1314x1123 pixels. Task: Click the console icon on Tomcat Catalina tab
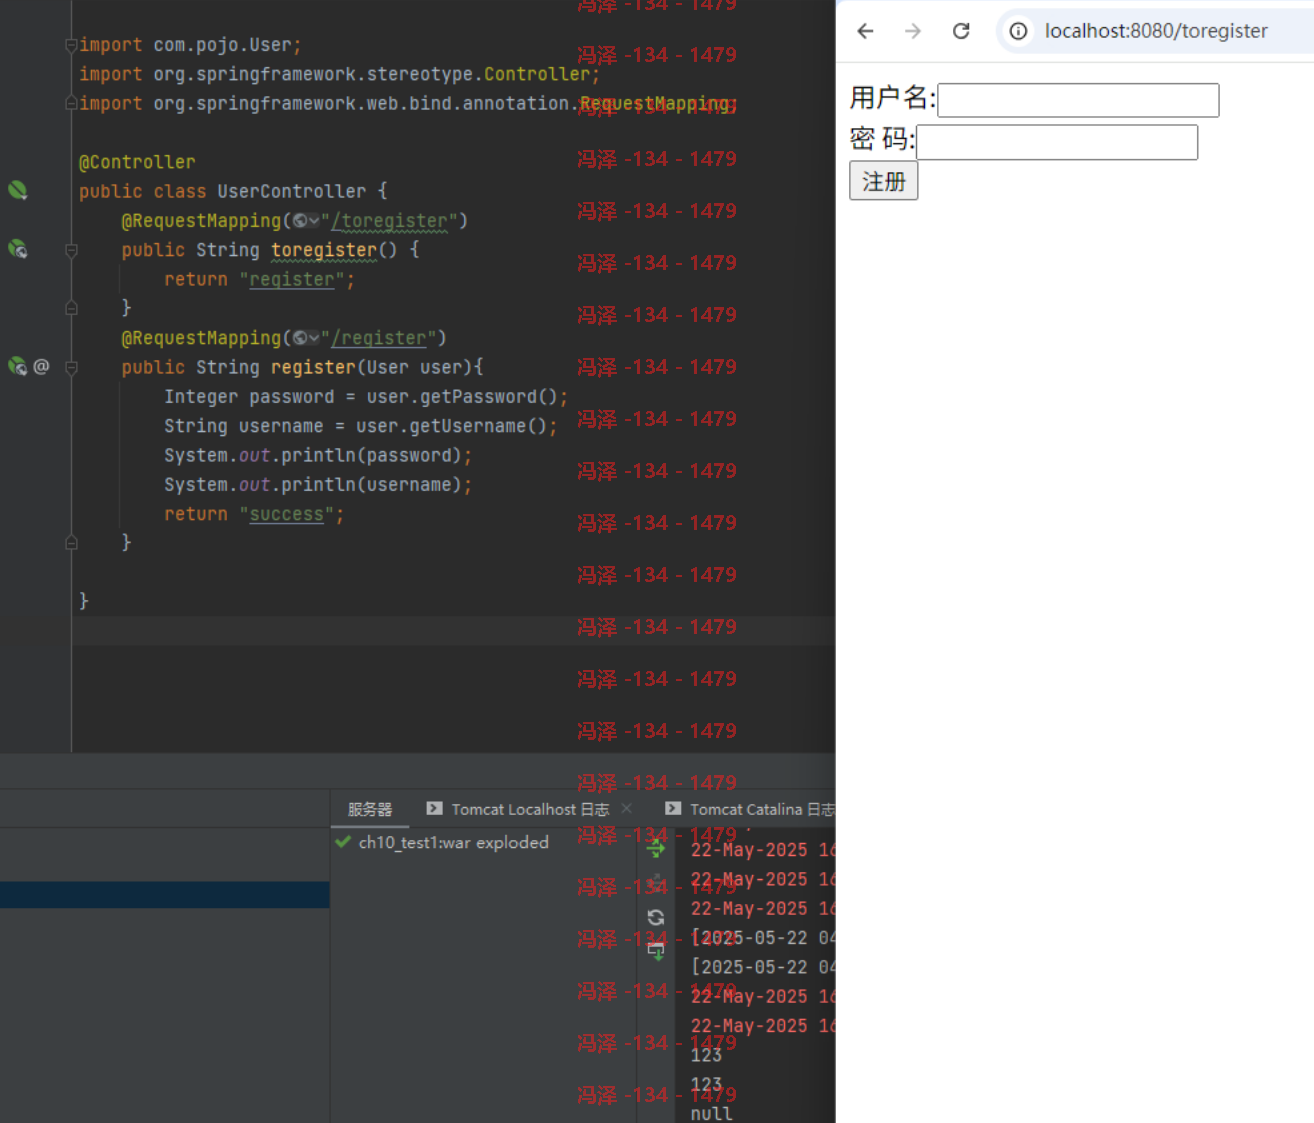673,808
